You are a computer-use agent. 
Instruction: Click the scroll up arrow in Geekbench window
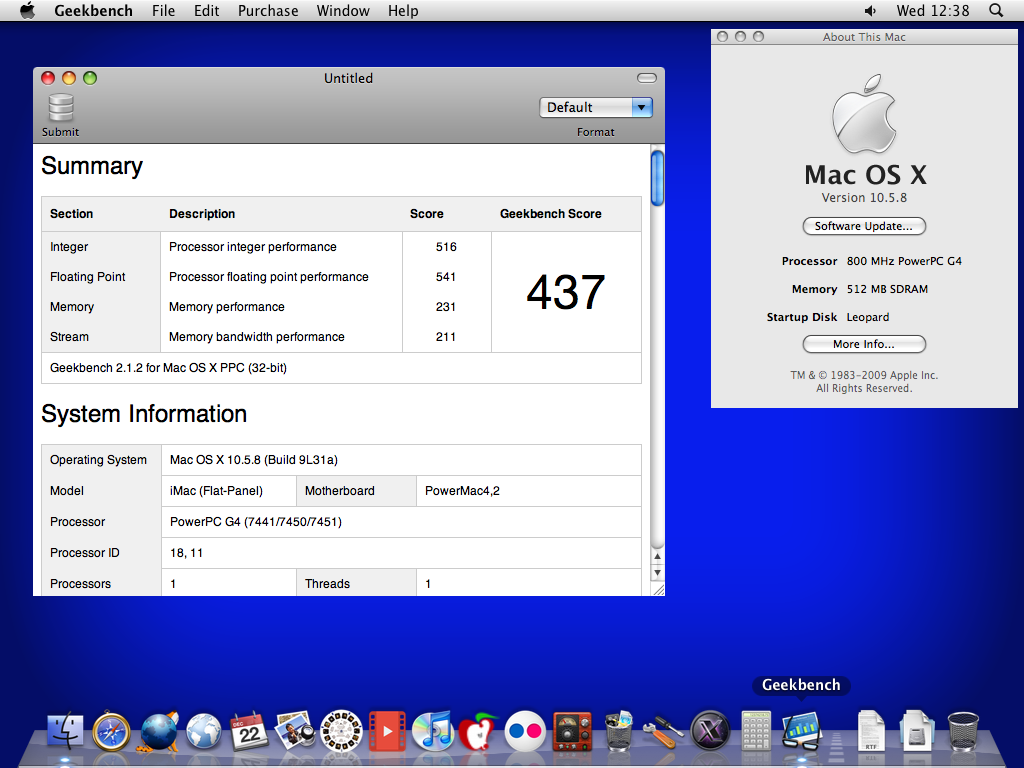click(x=658, y=556)
